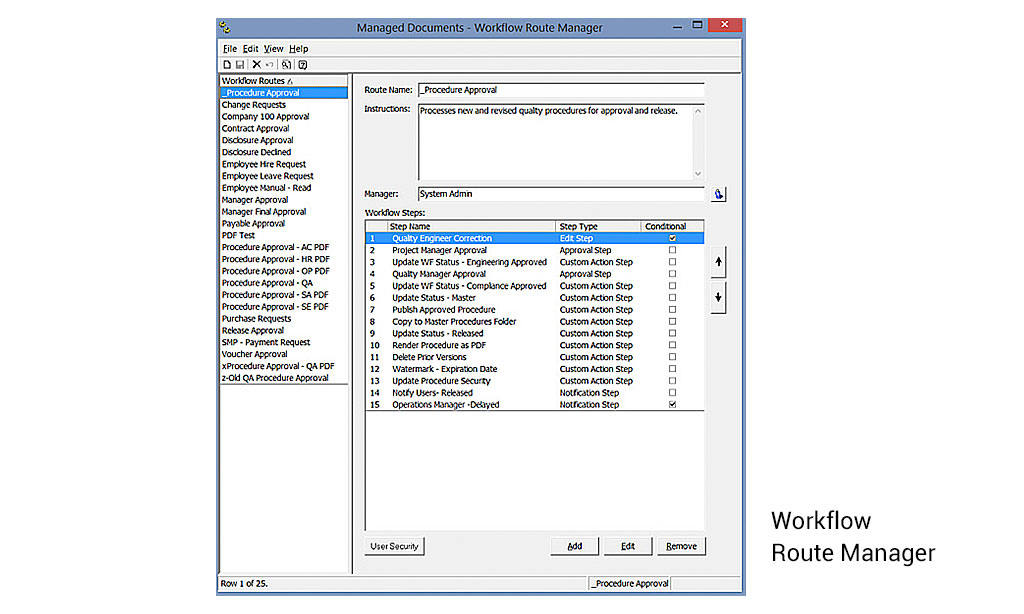Click the Undo toolbar icon
1024x614 pixels.
269,65
